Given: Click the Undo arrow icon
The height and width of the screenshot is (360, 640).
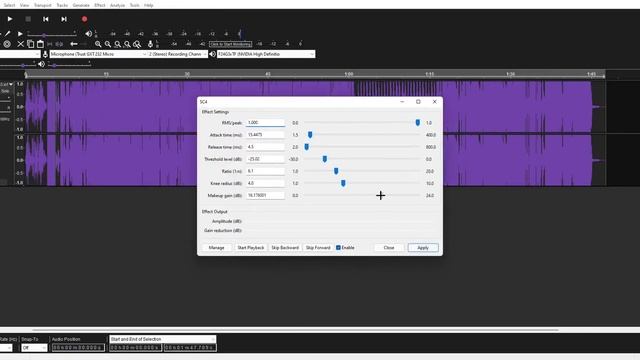Looking at the screenshot, I should tap(73, 44).
